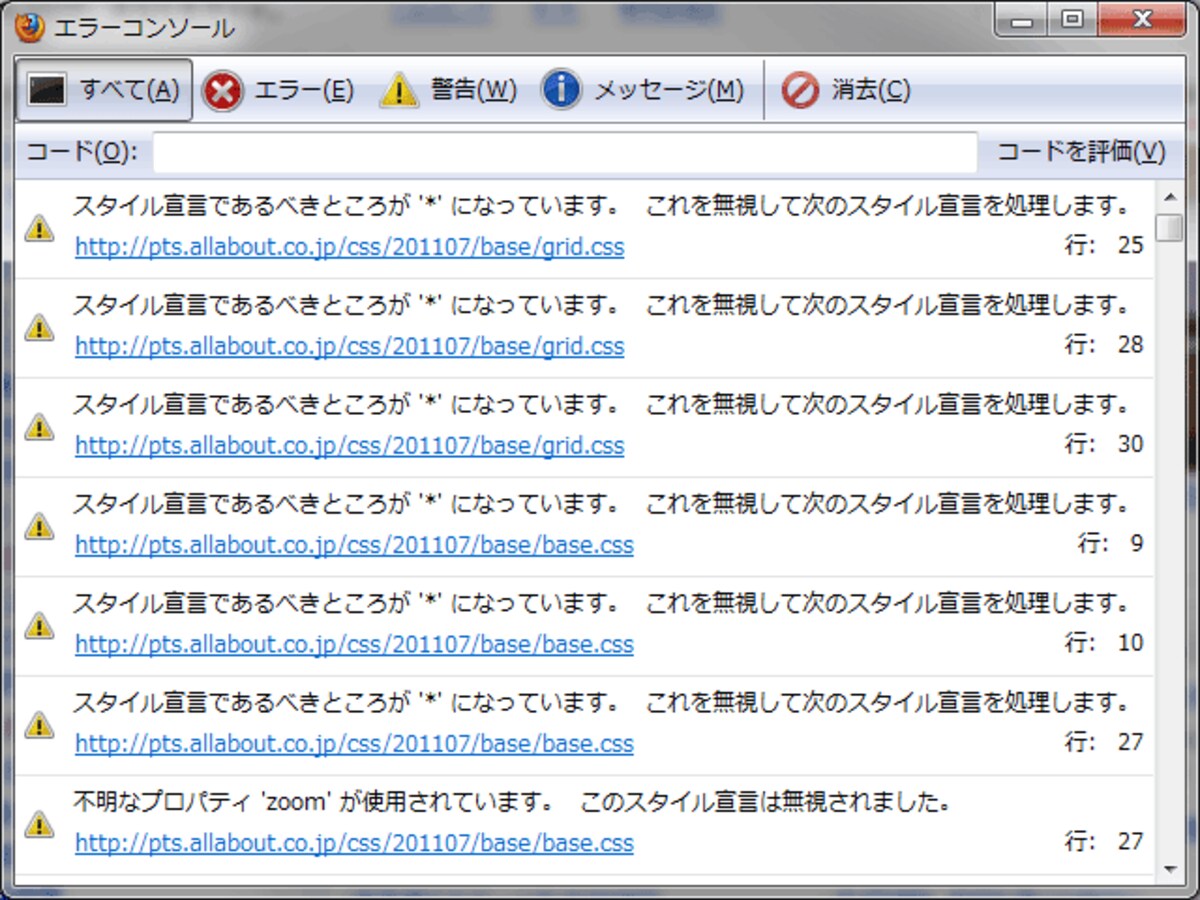Open base.css link under zoom property warning

pos(354,843)
